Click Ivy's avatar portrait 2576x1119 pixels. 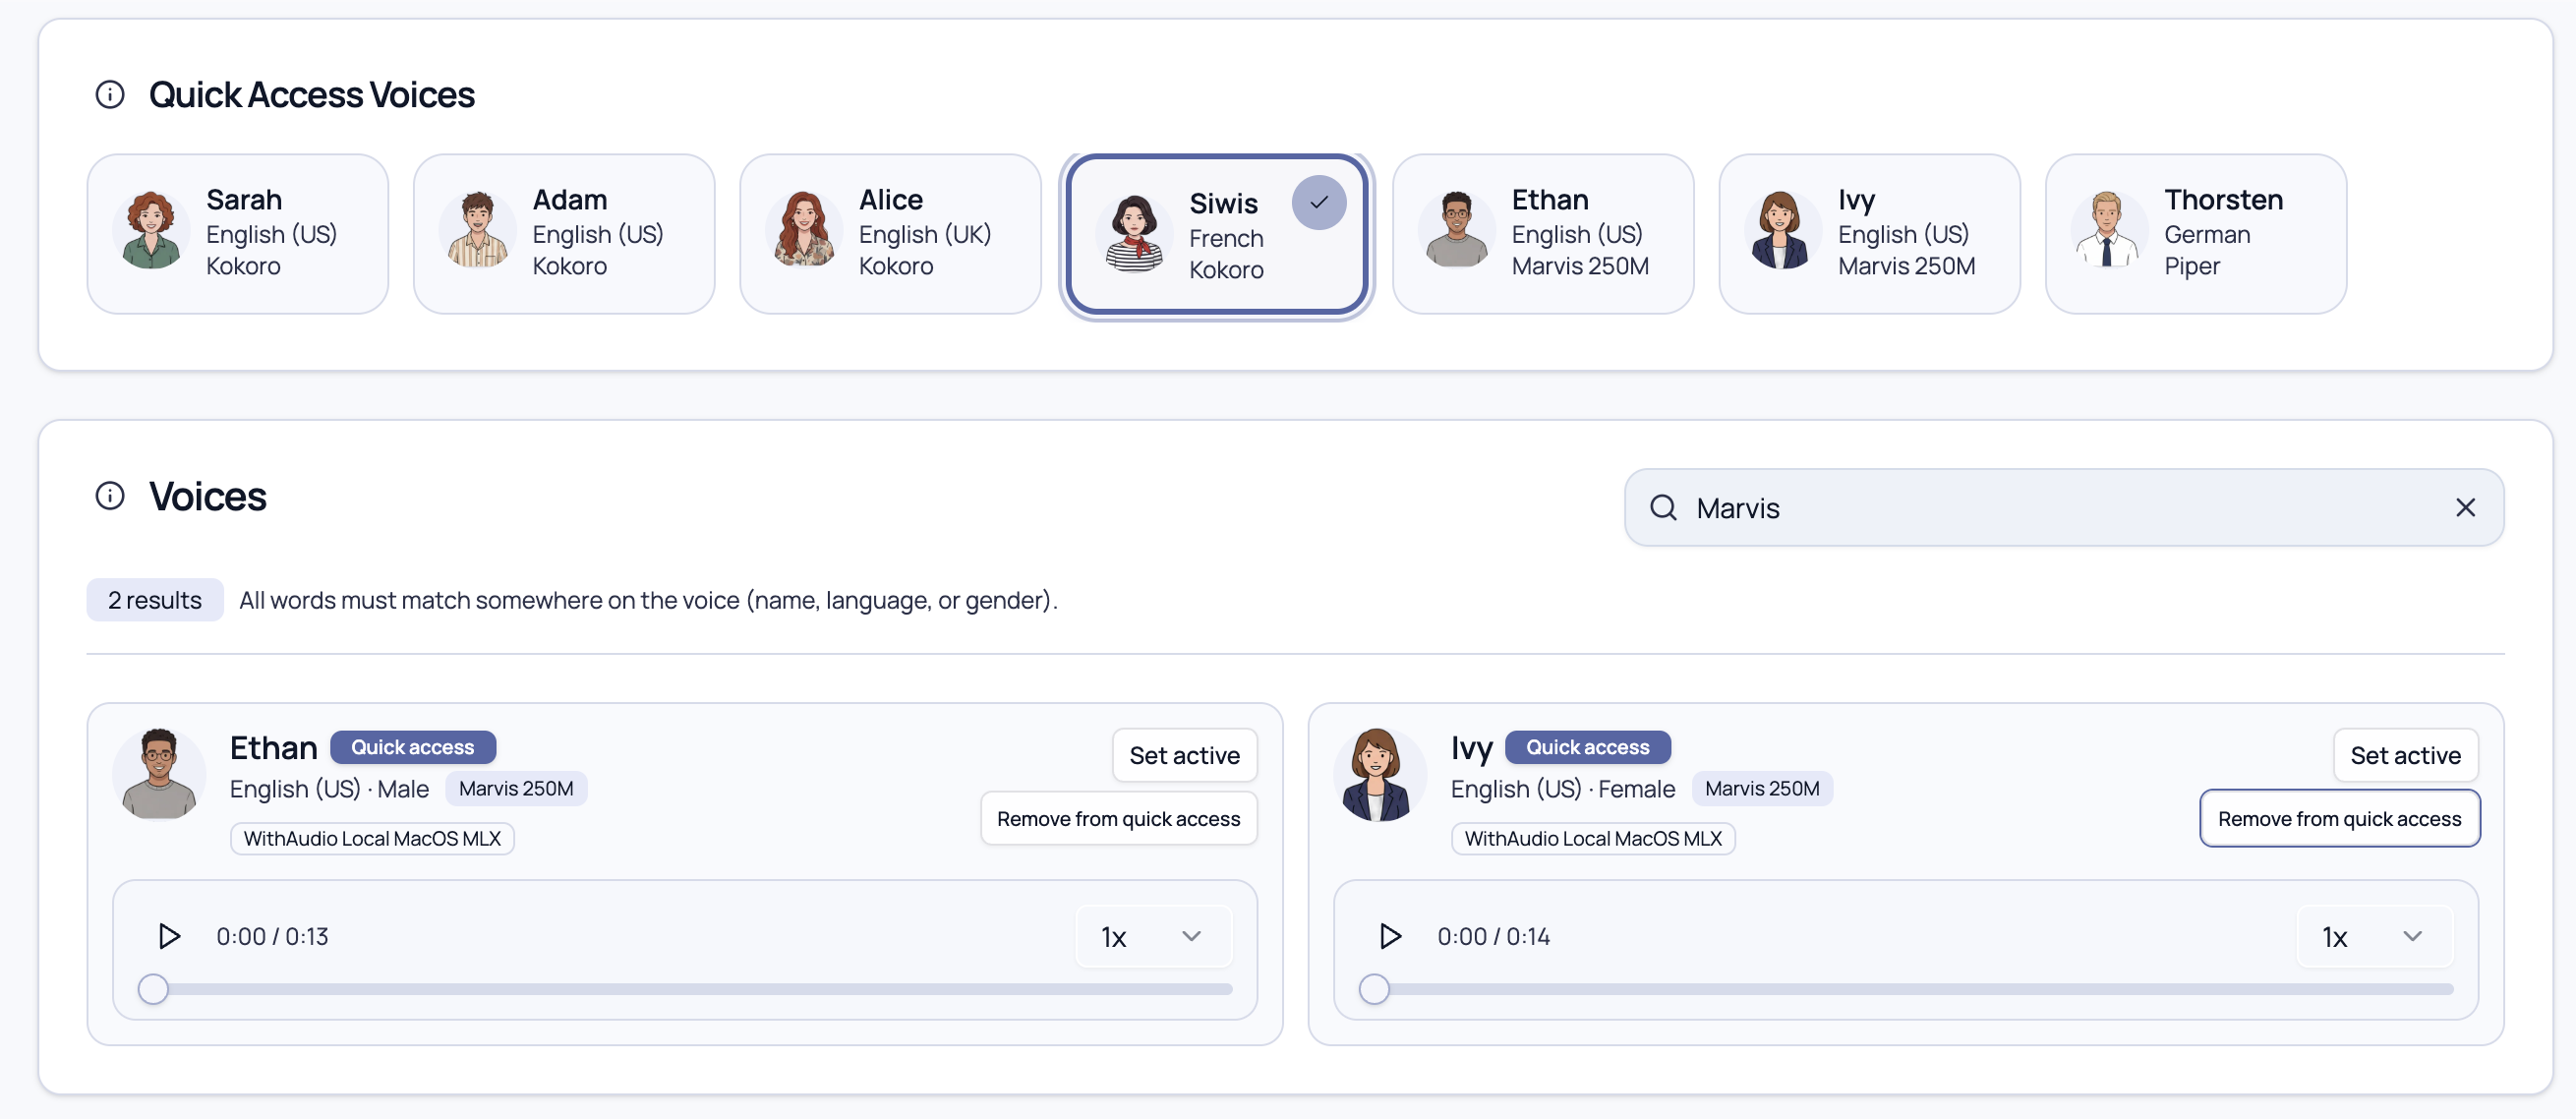(1380, 773)
